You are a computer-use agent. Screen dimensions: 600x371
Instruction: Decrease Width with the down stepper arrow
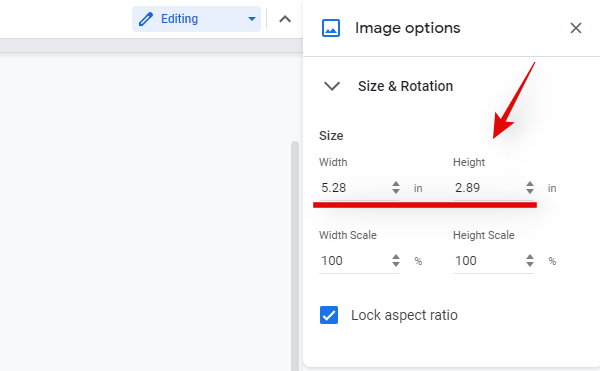coord(396,192)
